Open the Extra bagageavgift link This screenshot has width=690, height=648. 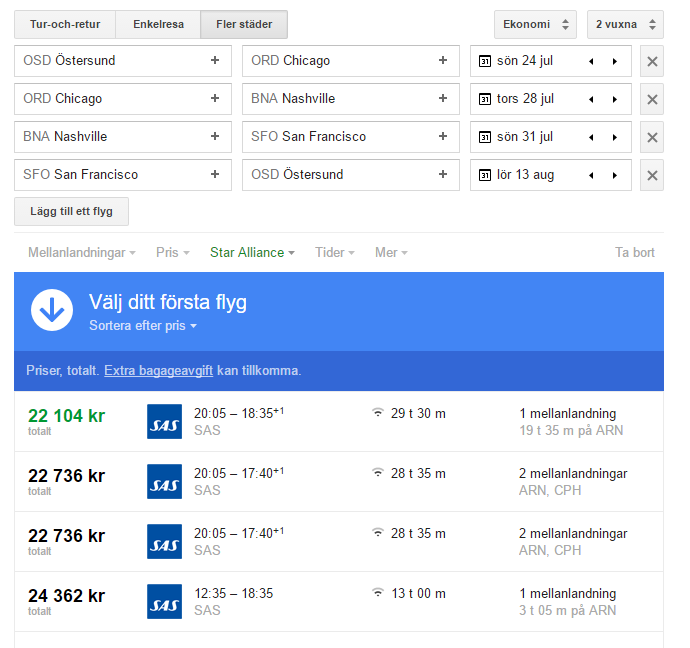[158, 371]
